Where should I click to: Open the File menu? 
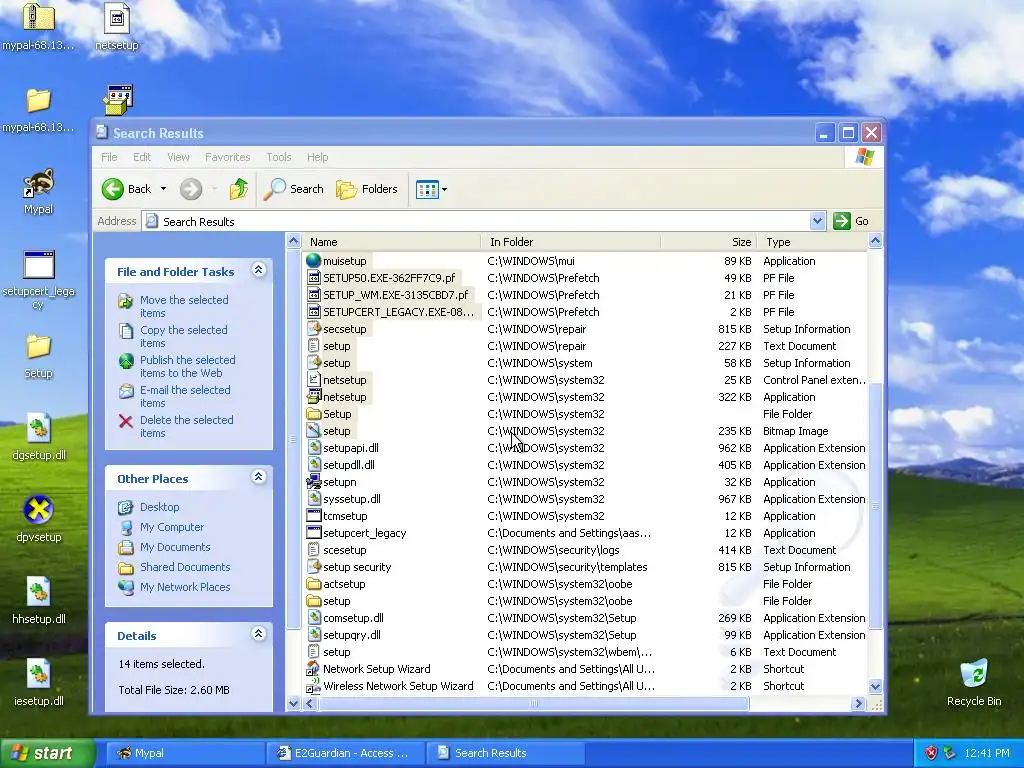[x=109, y=157]
